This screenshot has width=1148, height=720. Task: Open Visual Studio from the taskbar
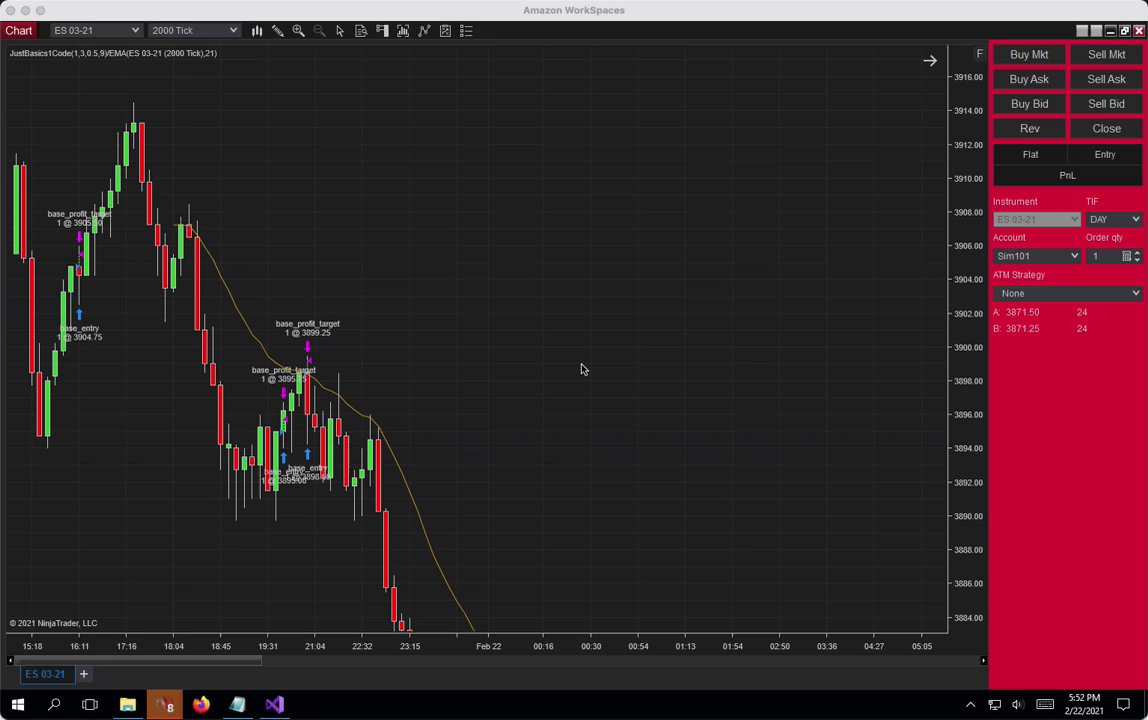274,705
